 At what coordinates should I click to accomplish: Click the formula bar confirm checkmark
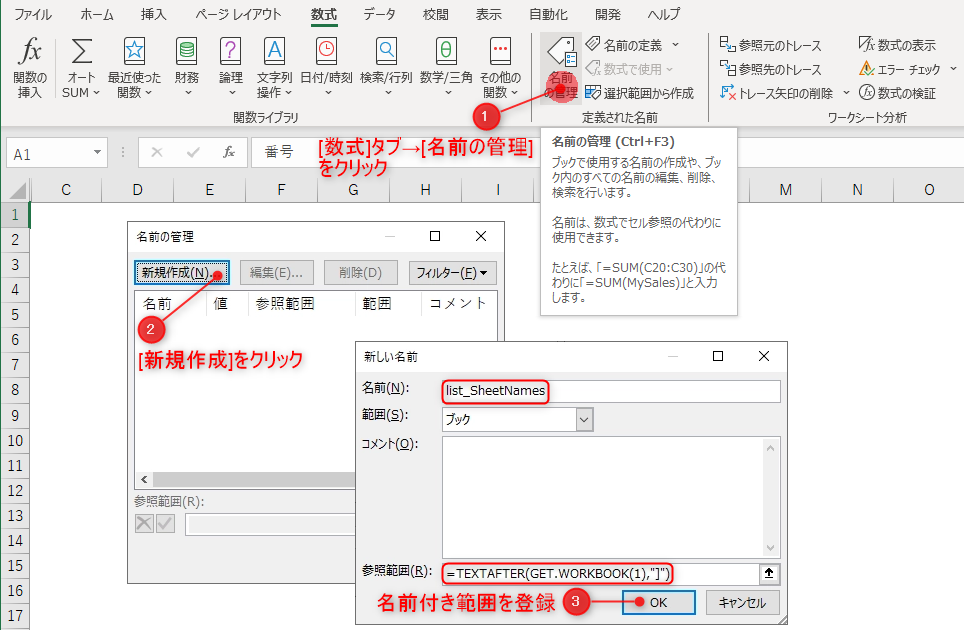(193, 152)
